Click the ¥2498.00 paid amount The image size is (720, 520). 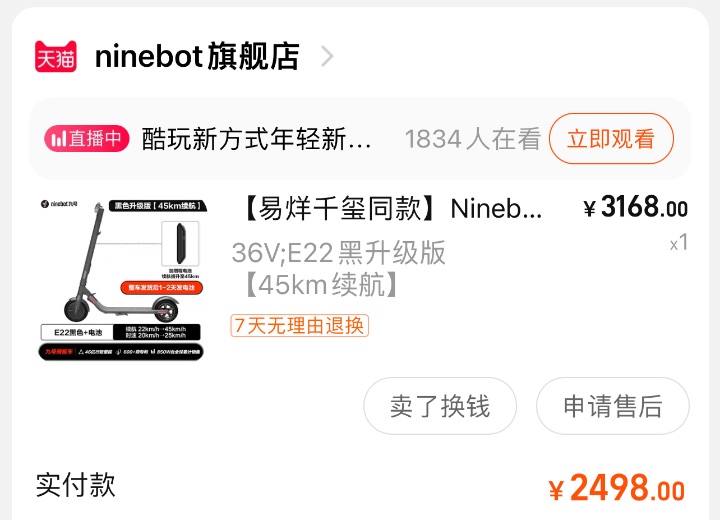coord(617,488)
